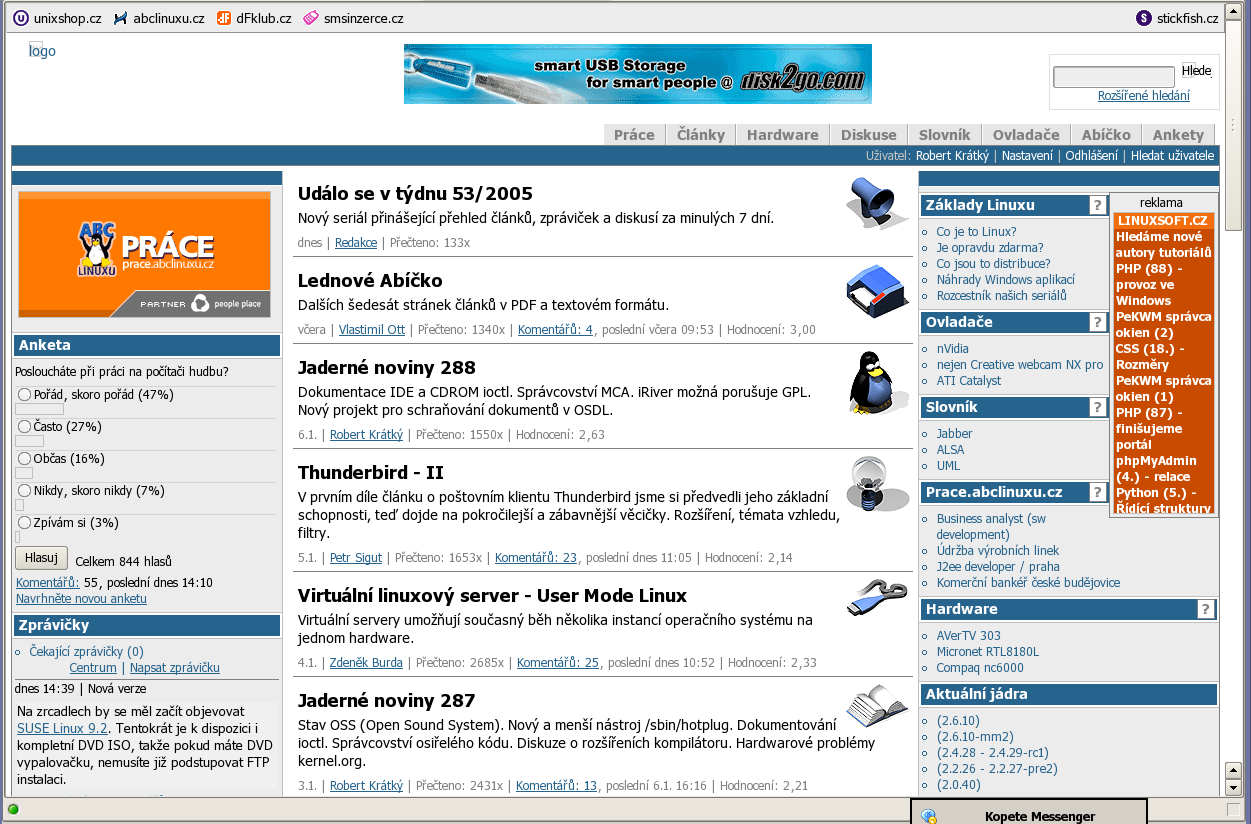Open the unixshop.cz bookmark icon
This screenshot has height=824, width=1251.
[x=20, y=18]
